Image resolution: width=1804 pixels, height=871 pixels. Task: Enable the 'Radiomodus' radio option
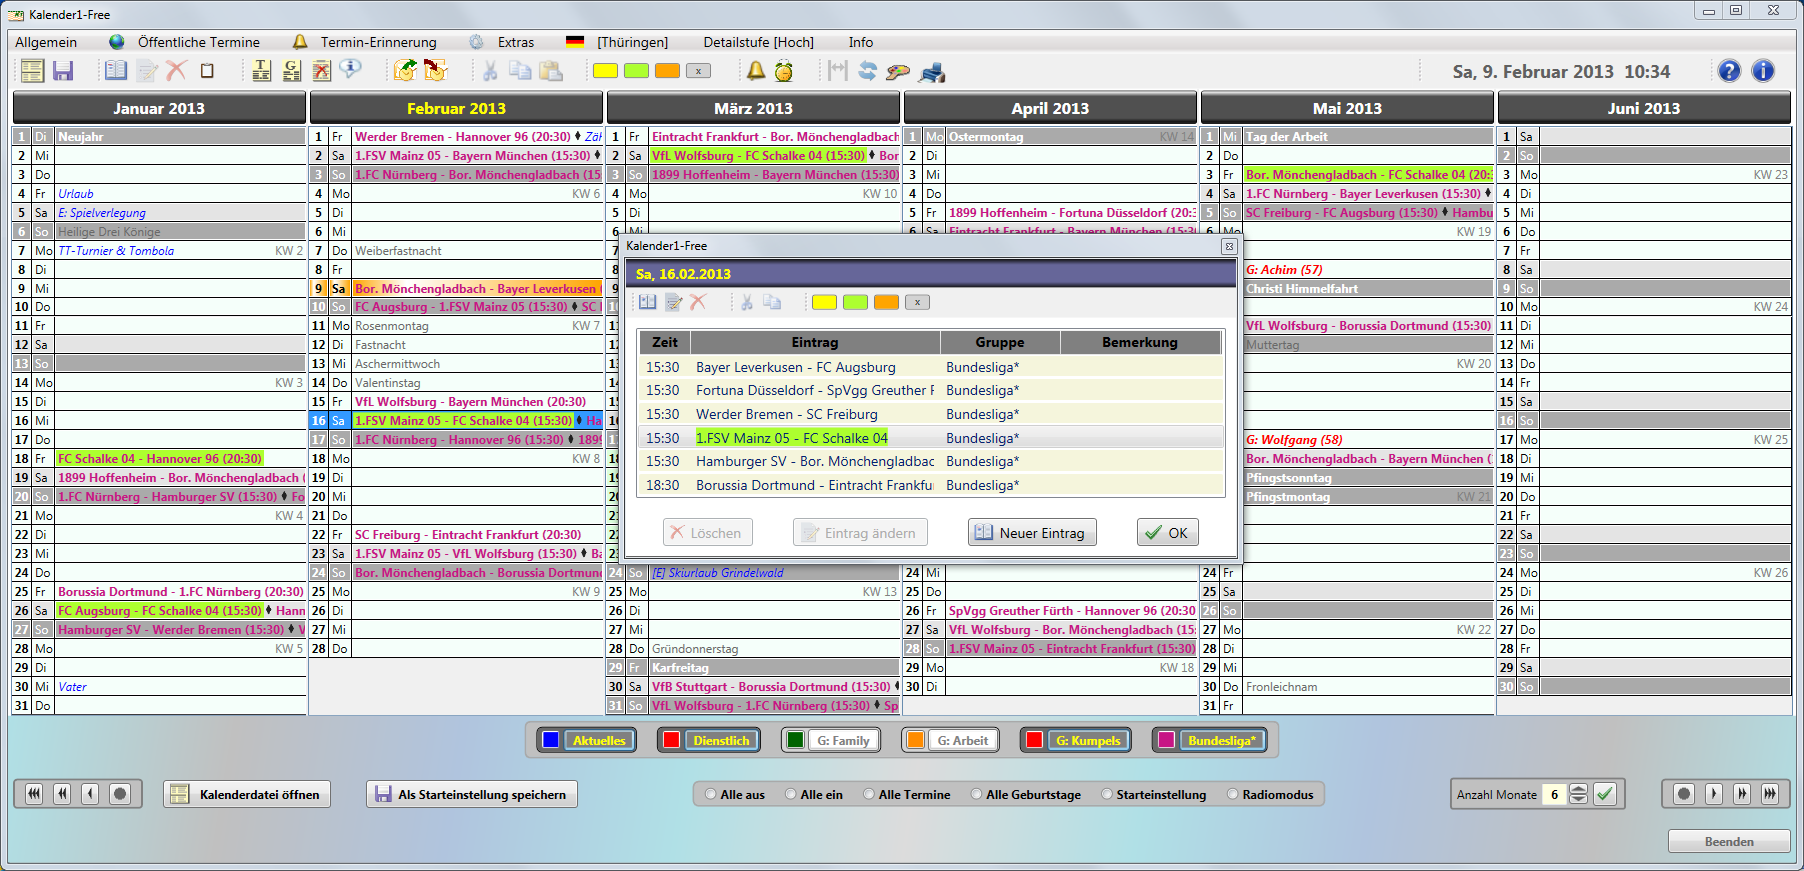(1233, 795)
